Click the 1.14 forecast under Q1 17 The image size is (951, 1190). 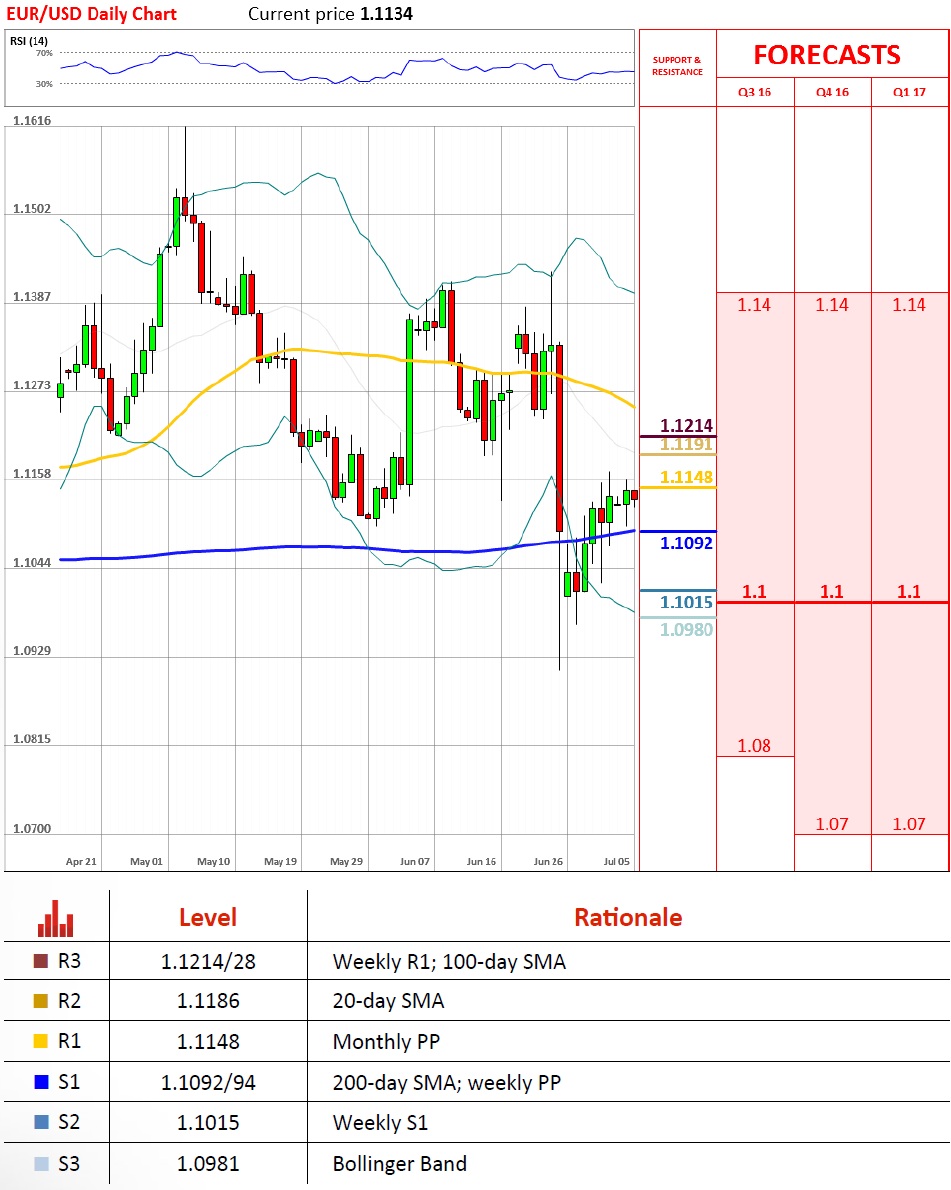[908, 305]
